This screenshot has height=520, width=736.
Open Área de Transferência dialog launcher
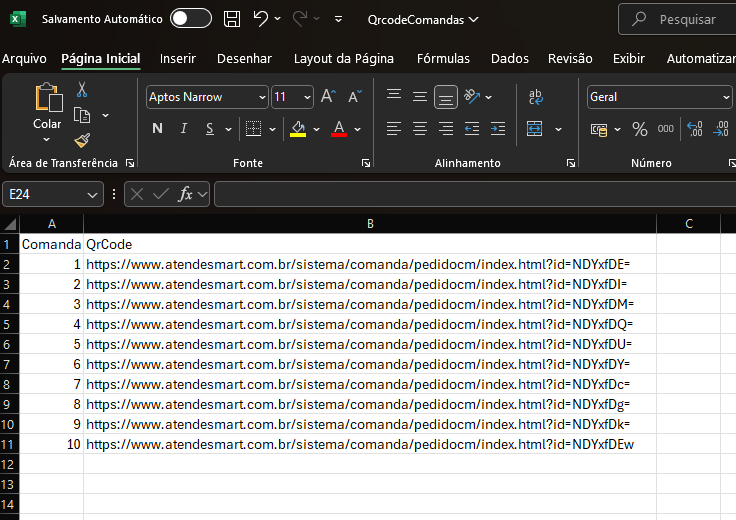point(130,163)
